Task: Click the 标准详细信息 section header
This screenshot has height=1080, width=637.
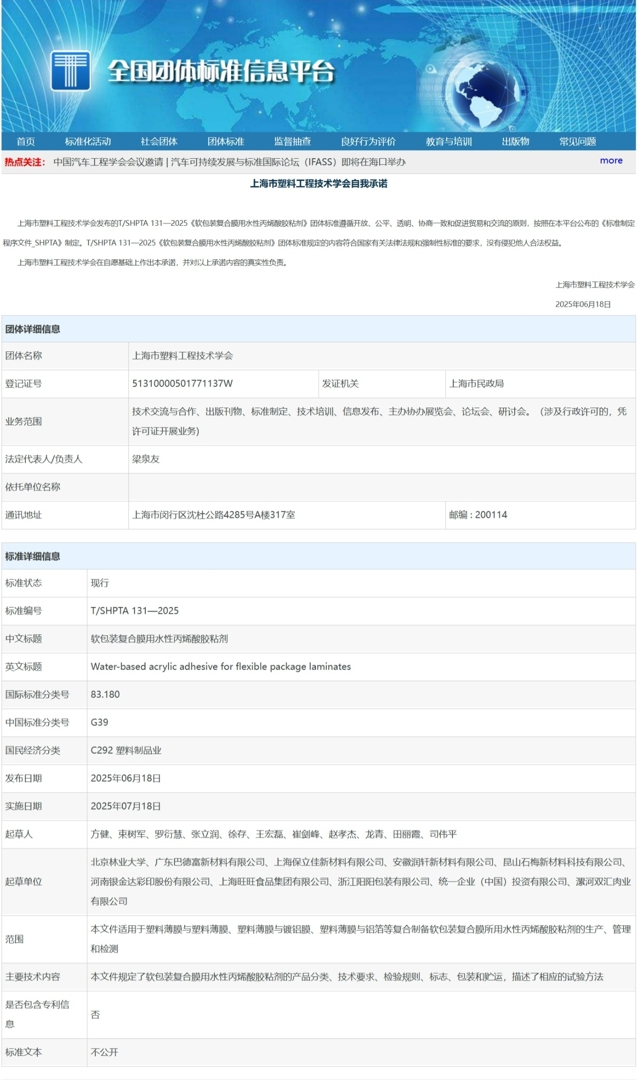Action: 33,556
